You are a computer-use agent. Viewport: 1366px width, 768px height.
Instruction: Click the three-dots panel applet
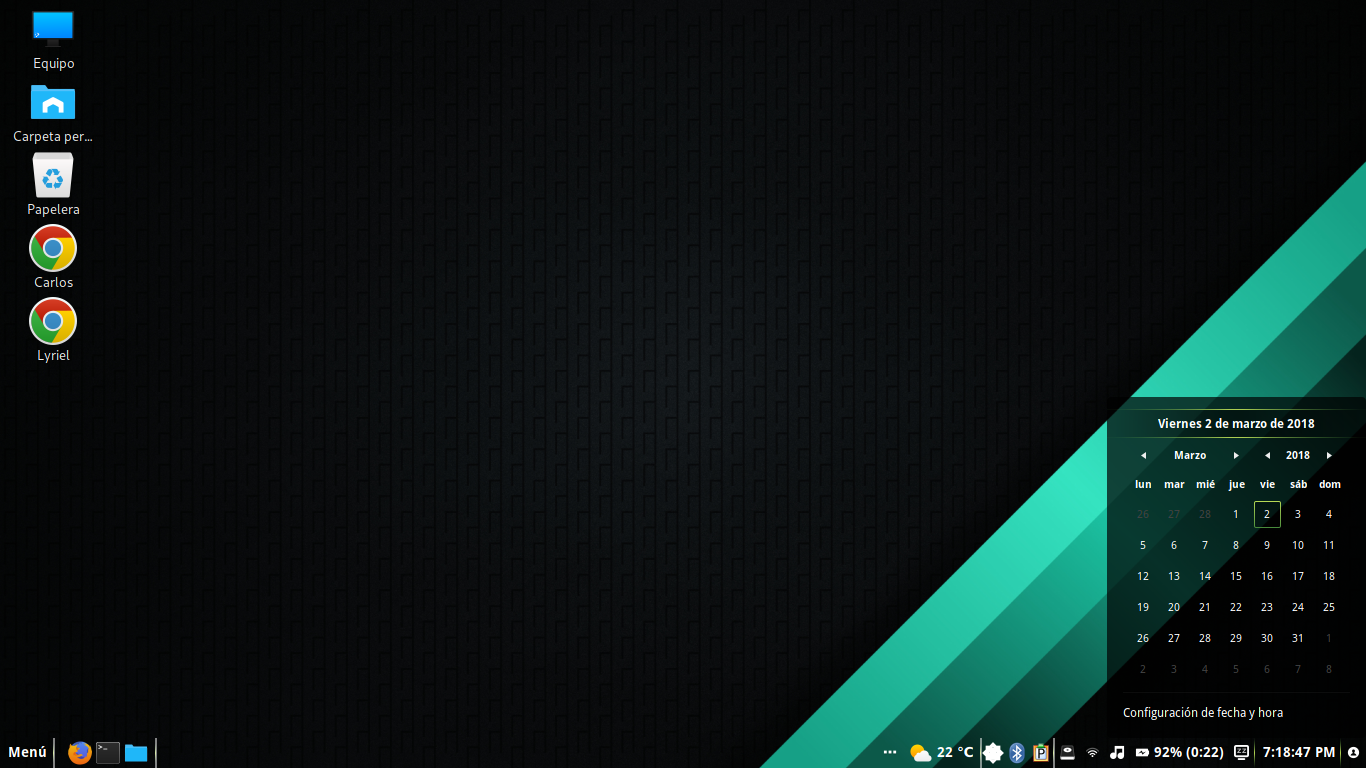point(890,752)
